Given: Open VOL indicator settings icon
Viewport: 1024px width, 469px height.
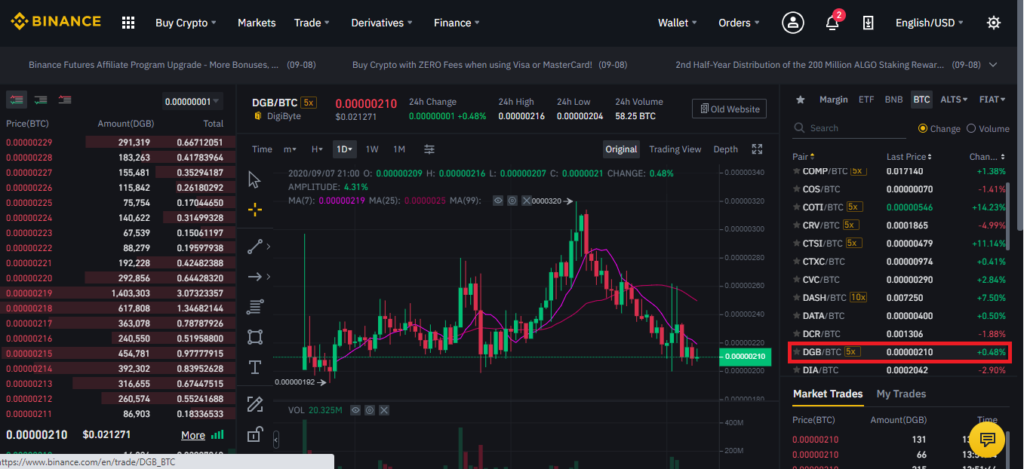Looking at the screenshot, I should (x=370, y=410).
